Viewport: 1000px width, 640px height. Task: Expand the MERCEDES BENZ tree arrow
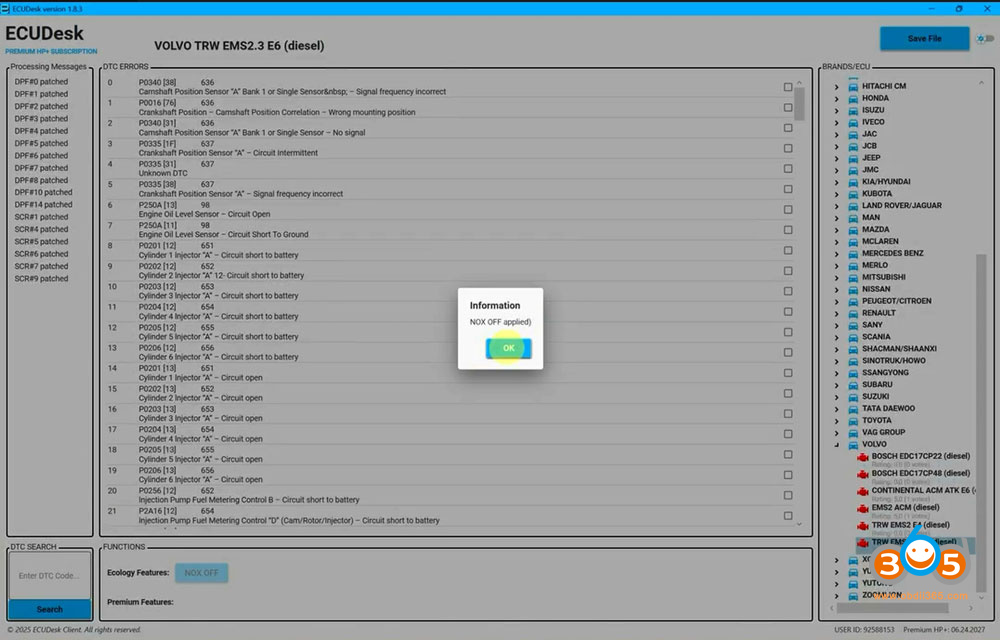click(x=837, y=253)
